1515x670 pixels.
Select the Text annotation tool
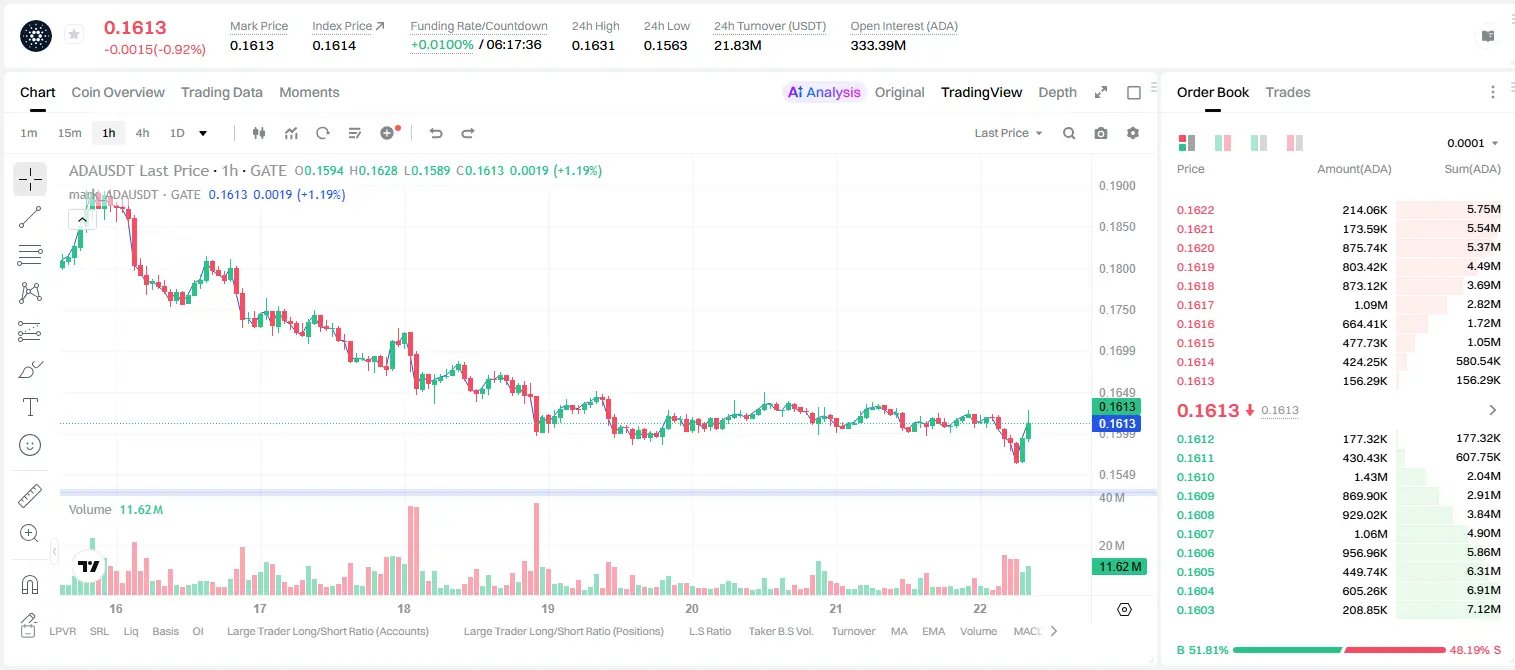click(30, 407)
